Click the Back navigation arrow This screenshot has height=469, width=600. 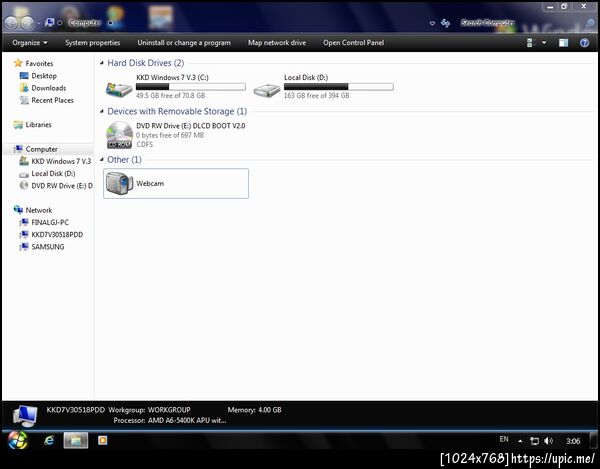(x=11, y=23)
